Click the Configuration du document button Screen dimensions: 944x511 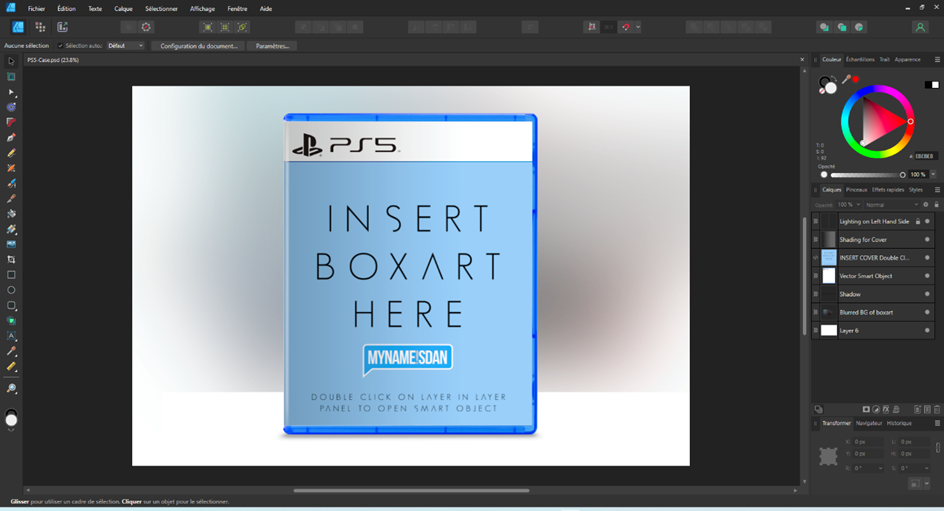point(198,46)
